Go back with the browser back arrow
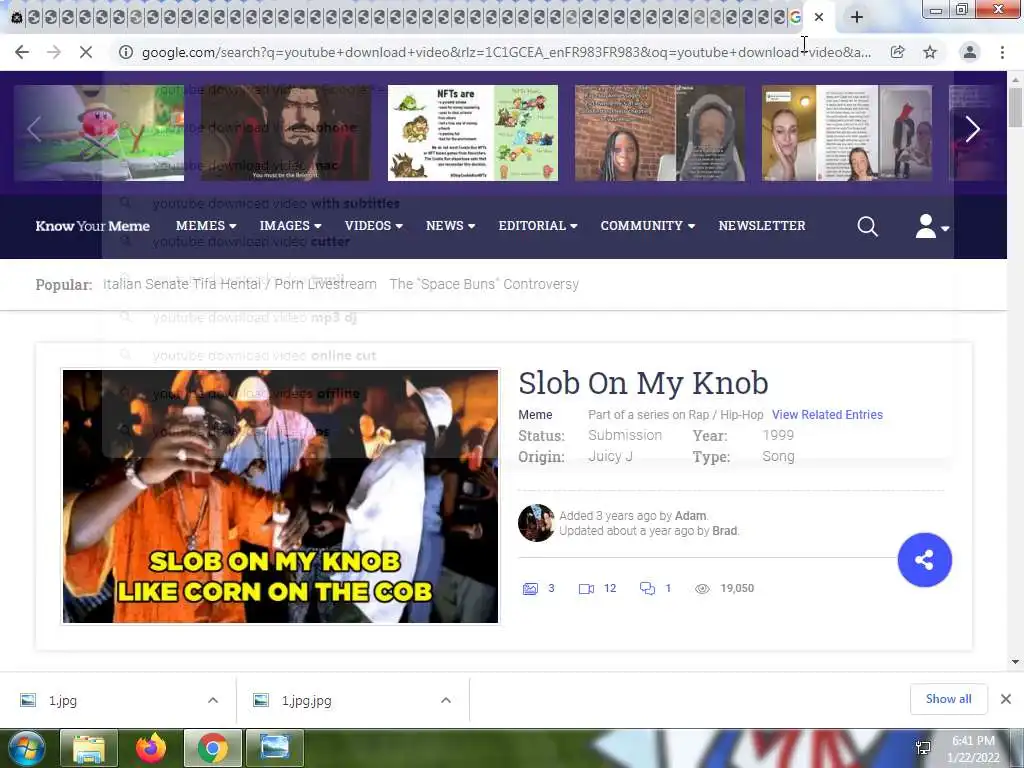This screenshot has height=768, width=1024. point(22,52)
